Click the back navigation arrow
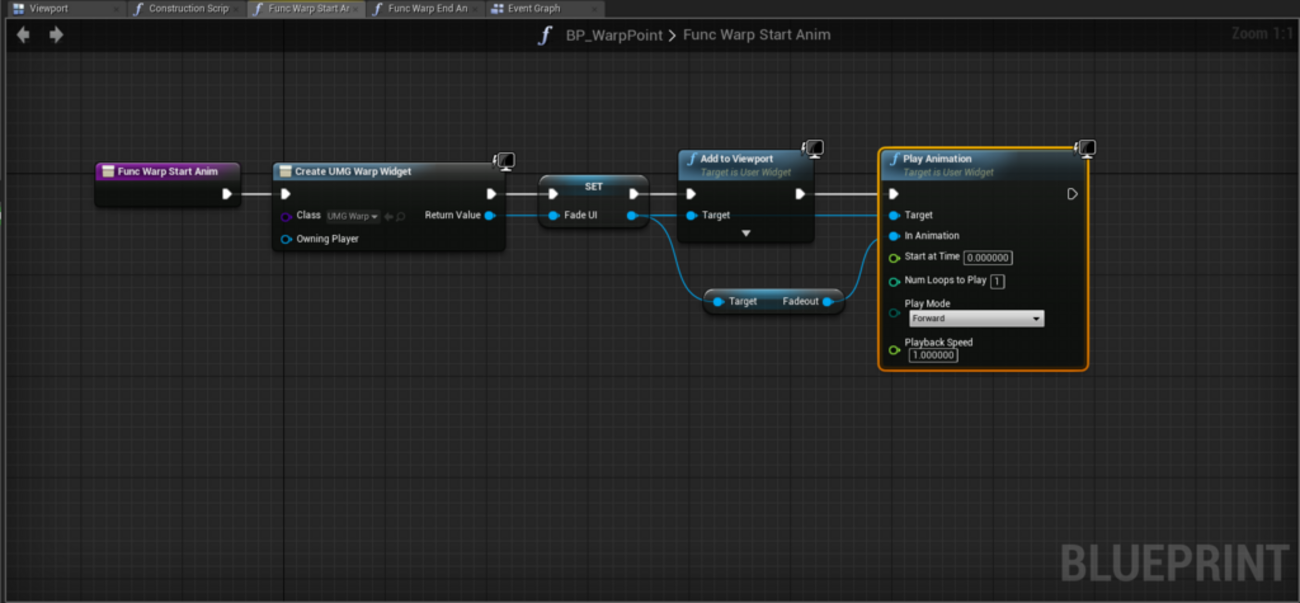1300x603 pixels. [x=23, y=35]
